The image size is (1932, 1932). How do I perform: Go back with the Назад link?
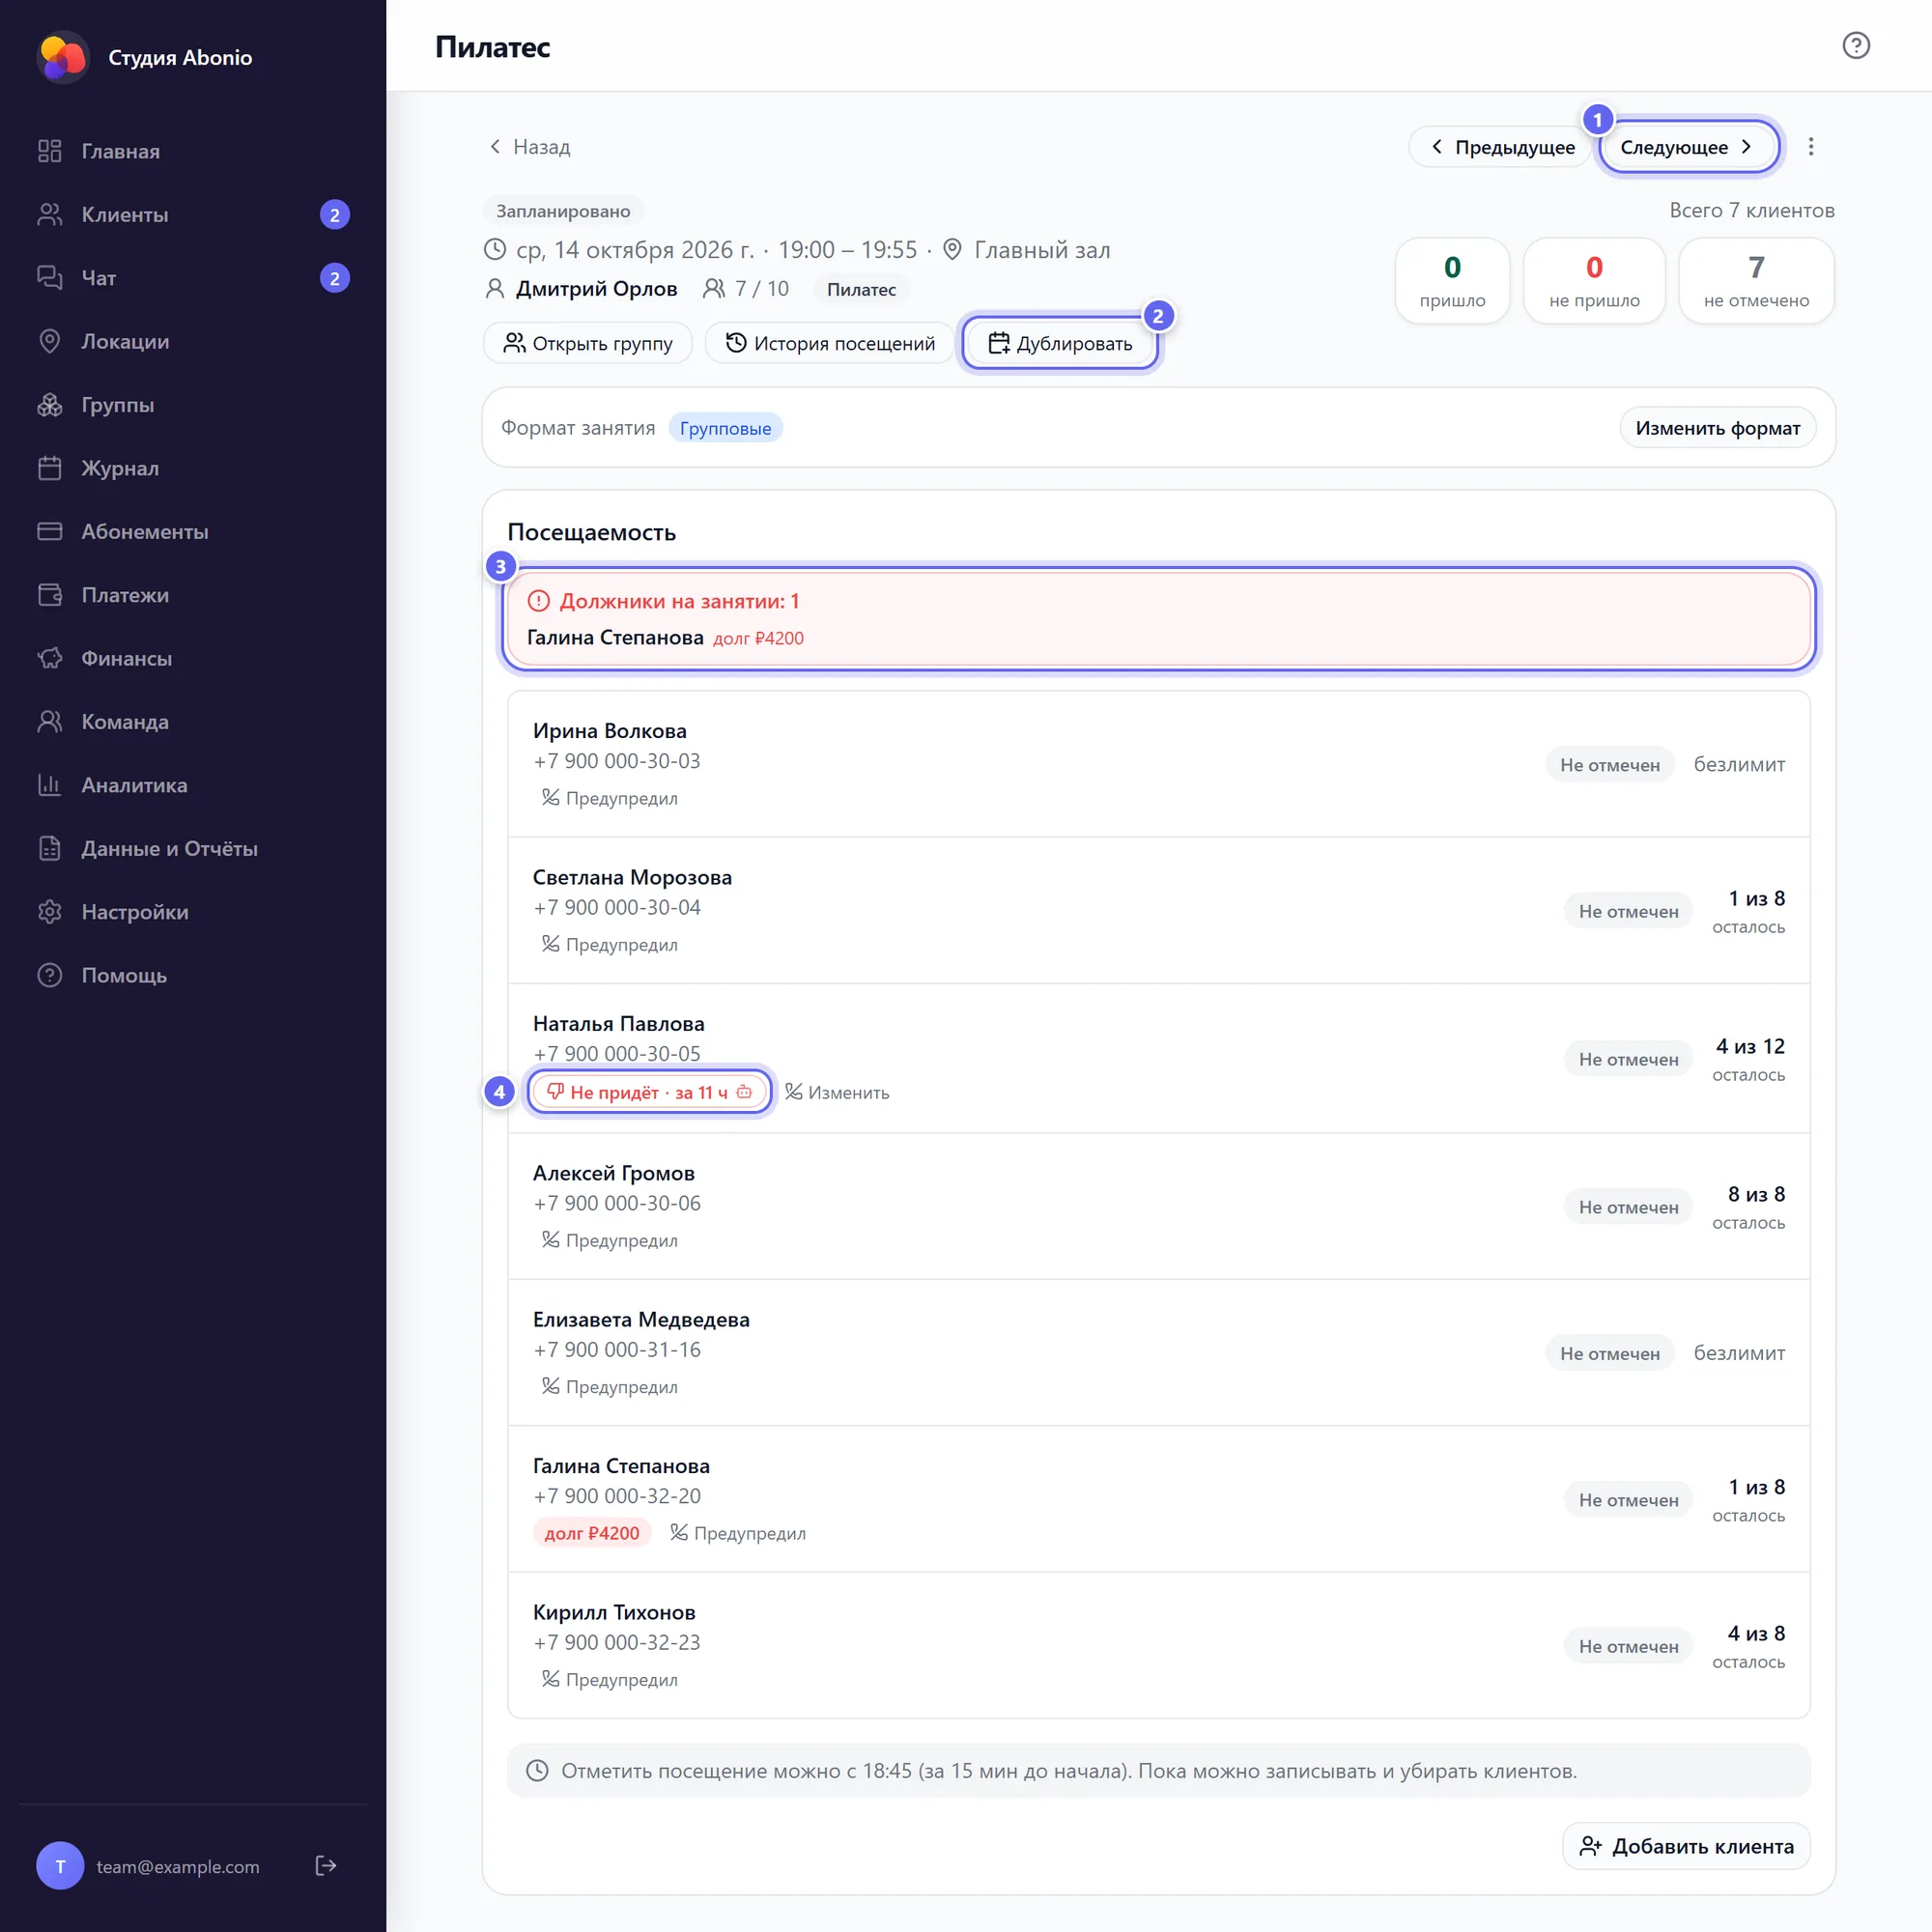529,147
